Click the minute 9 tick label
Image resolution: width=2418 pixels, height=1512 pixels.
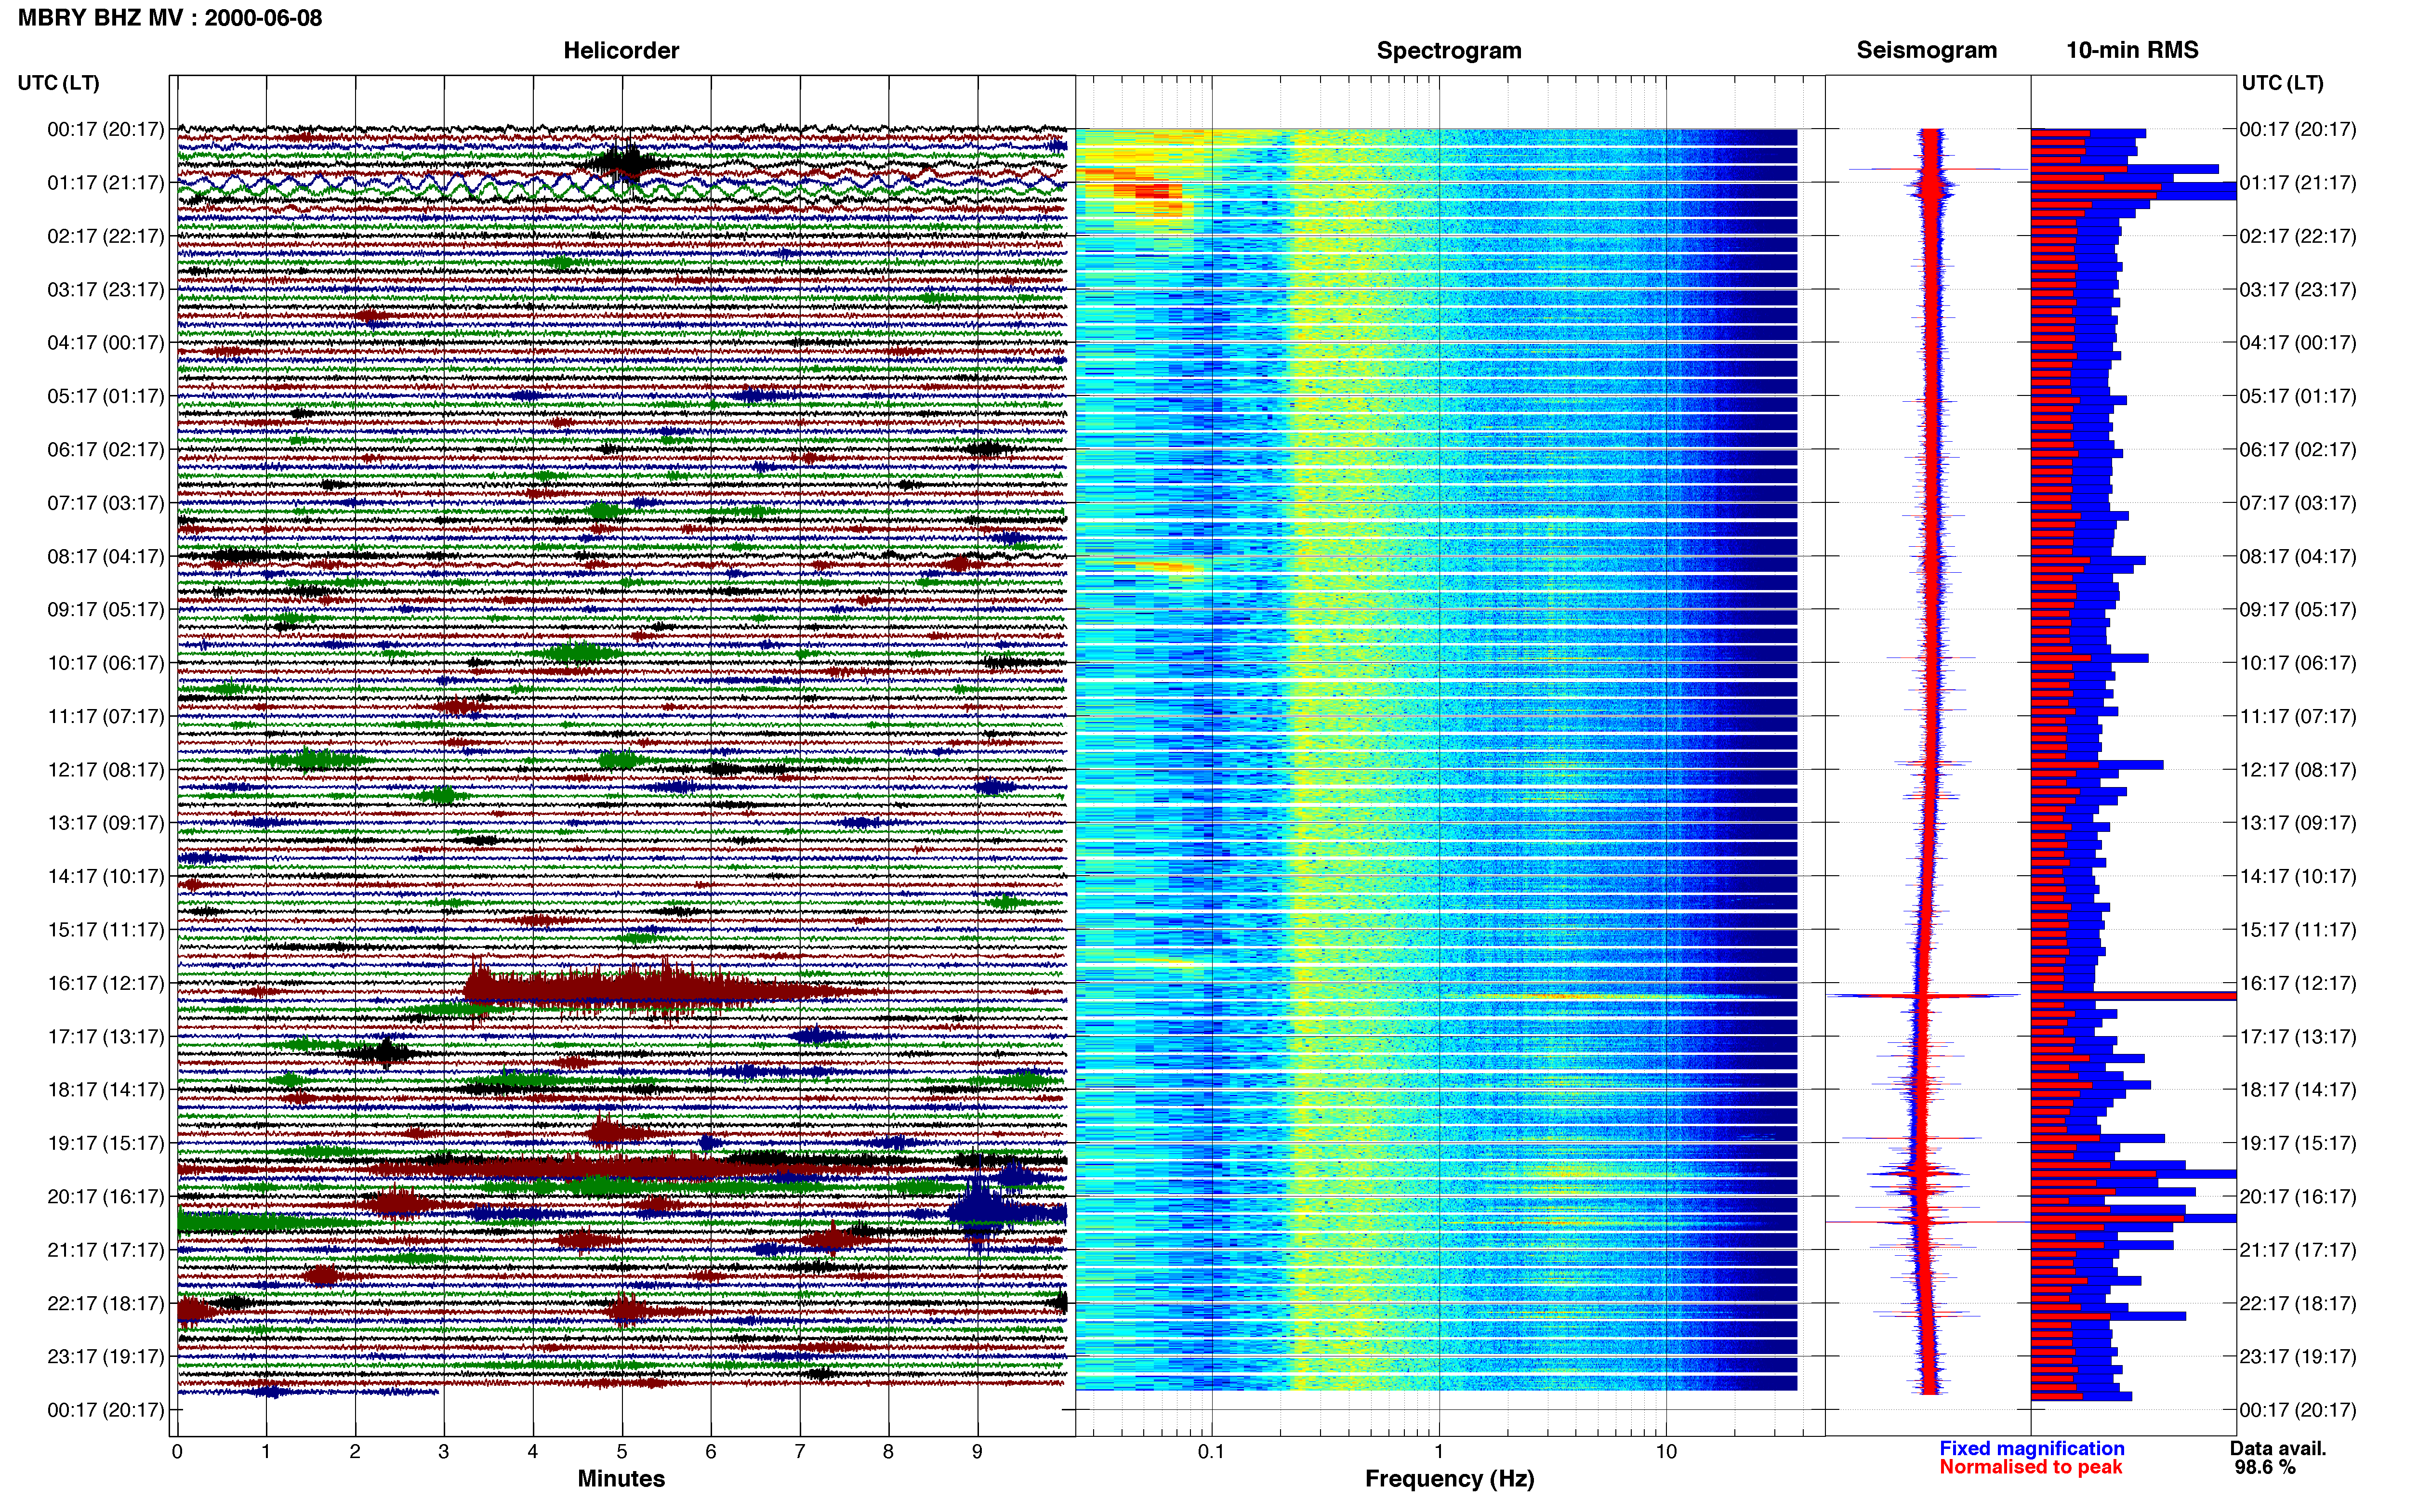[x=978, y=1452]
